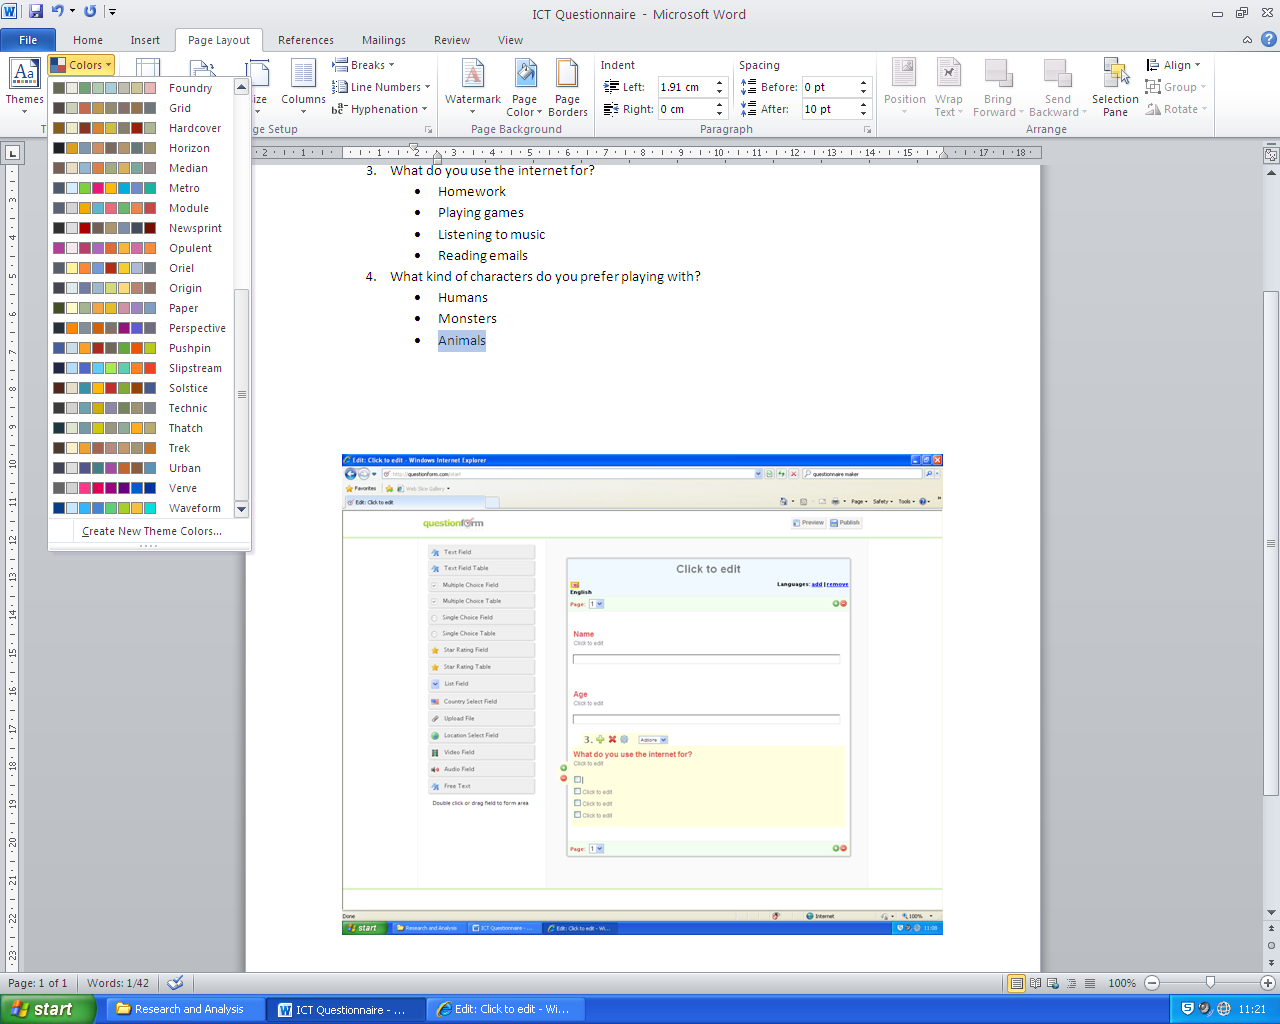Switch to the References tab
Image resolution: width=1280 pixels, height=1024 pixels.
[x=305, y=40]
